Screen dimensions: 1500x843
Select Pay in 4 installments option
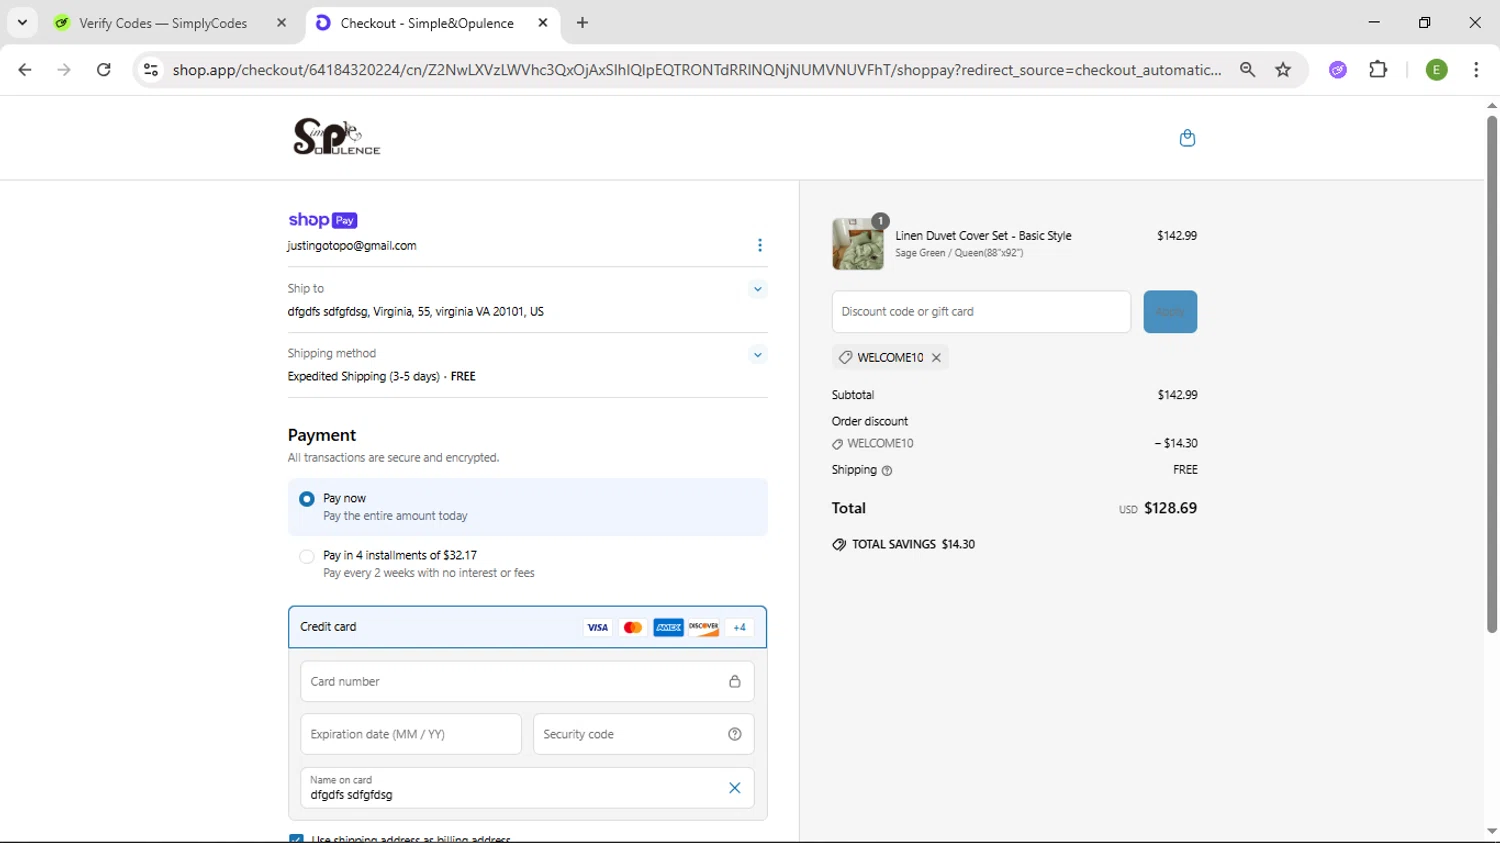coord(307,557)
